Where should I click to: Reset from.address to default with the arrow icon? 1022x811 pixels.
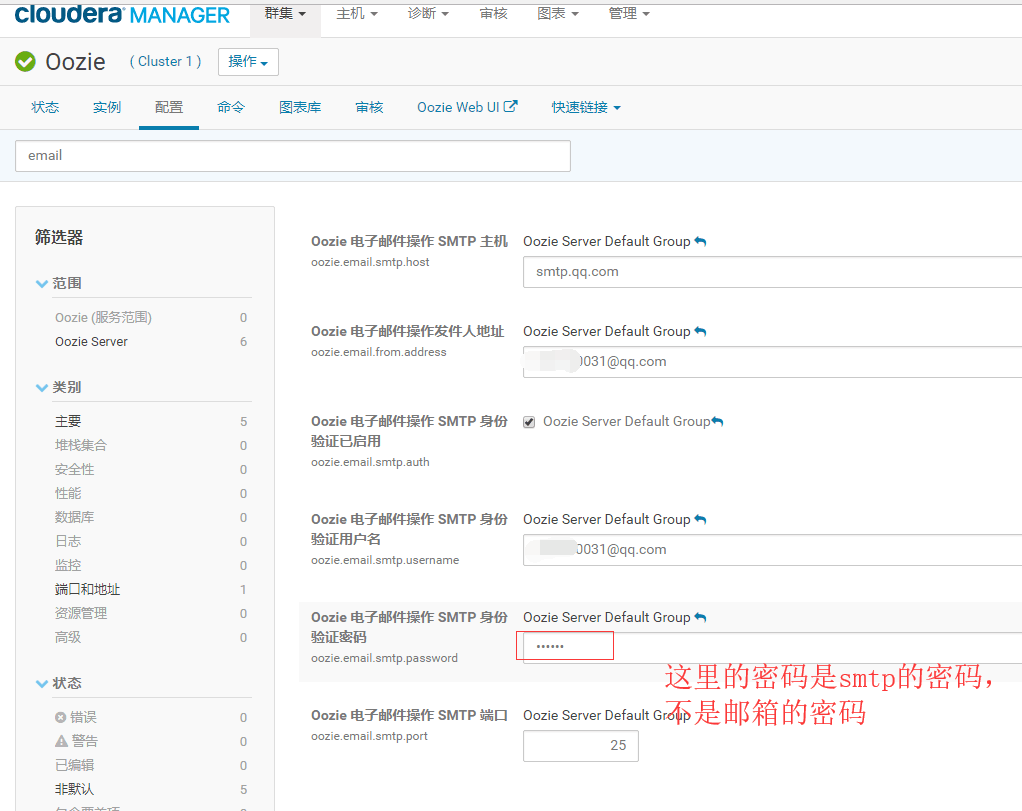click(x=700, y=331)
